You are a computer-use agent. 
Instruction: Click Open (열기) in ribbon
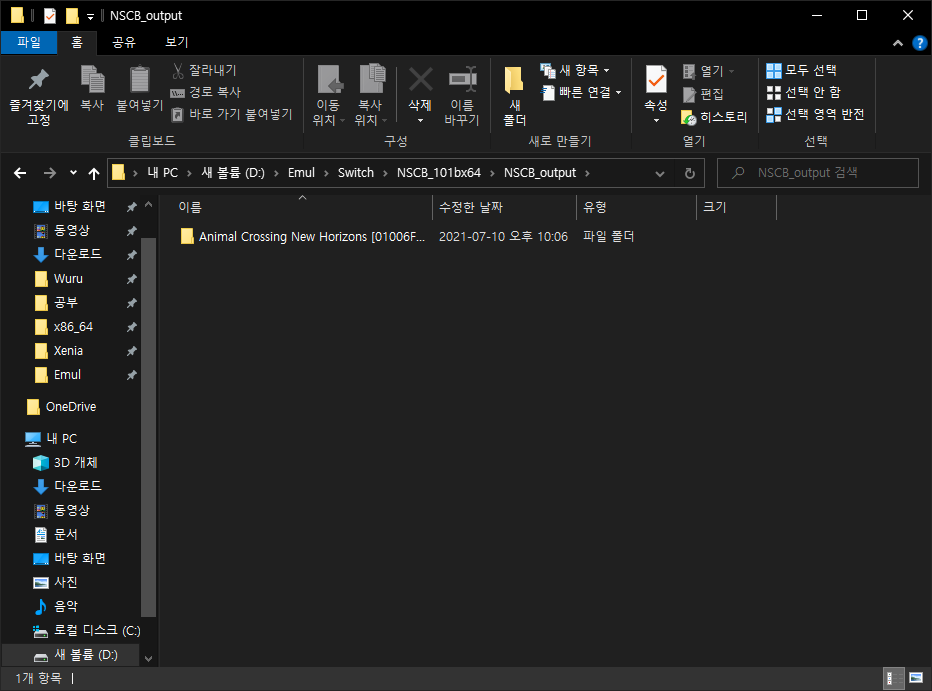click(708, 71)
